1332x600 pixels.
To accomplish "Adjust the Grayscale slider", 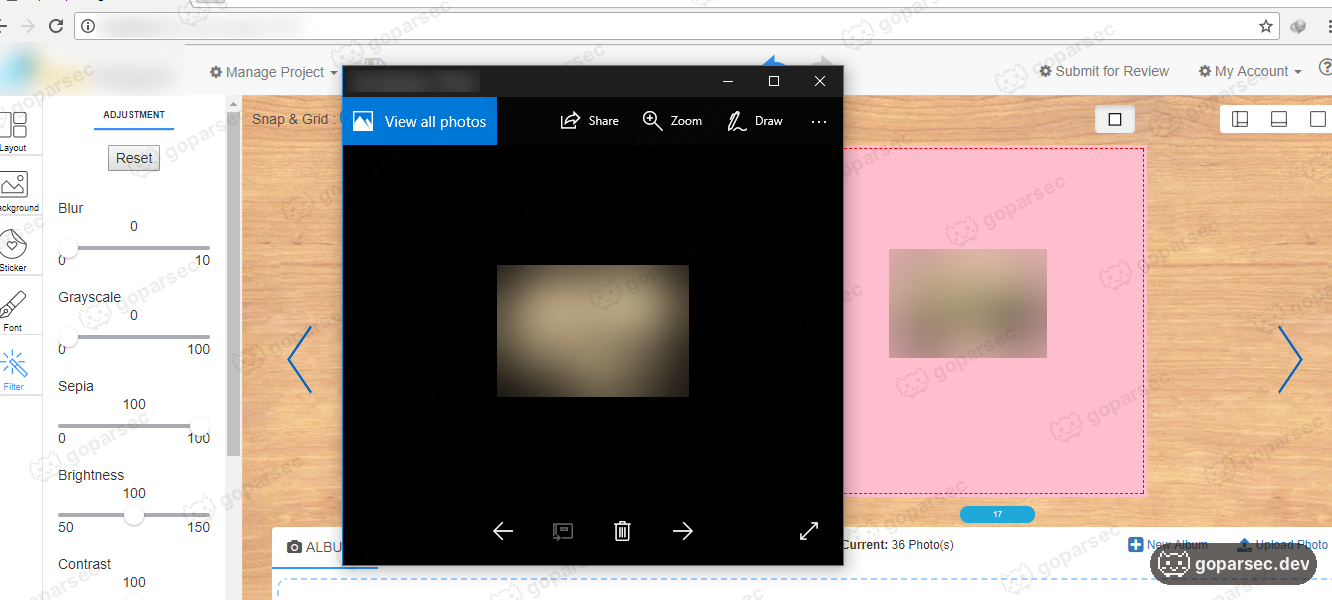I will point(68,336).
